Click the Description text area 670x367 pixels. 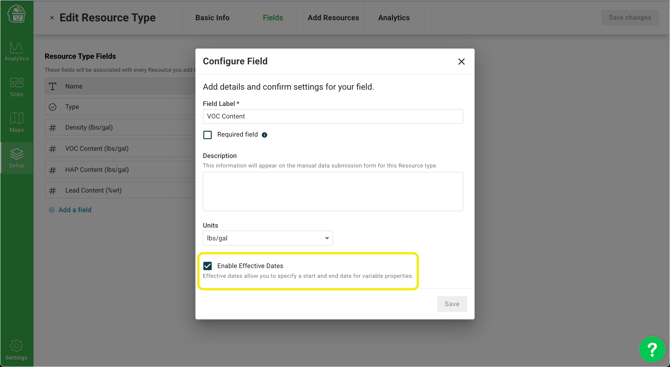click(x=333, y=191)
